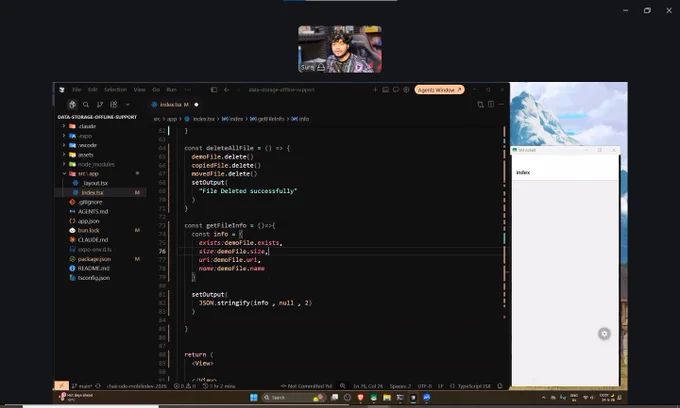Click the plus icon left of Agents Window
The width and height of the screenshot is (680, 408).
[x=375, y=90]
